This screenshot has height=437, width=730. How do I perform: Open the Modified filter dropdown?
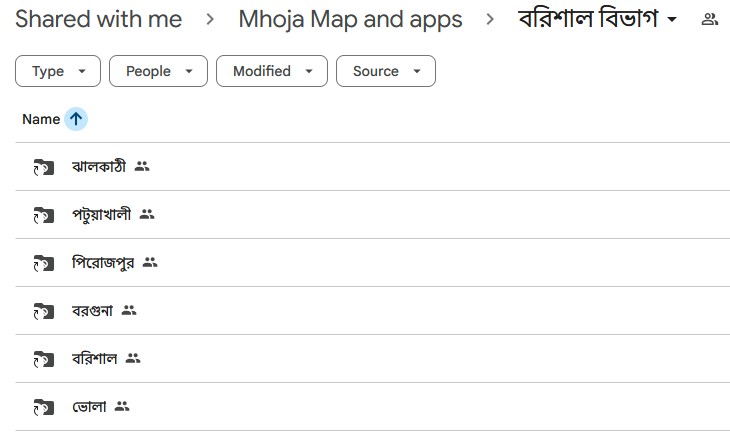(x=272, y=71)
